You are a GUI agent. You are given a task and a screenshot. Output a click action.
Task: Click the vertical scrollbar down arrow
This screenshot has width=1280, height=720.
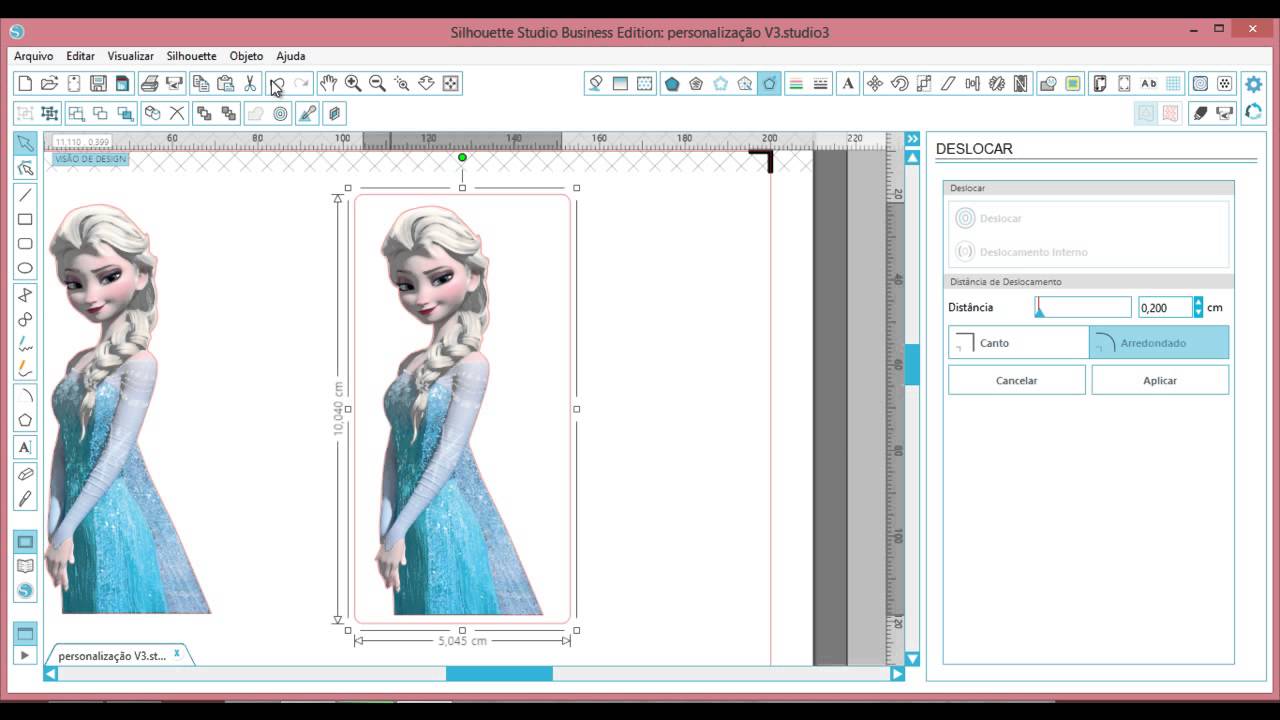coord(912,659)
